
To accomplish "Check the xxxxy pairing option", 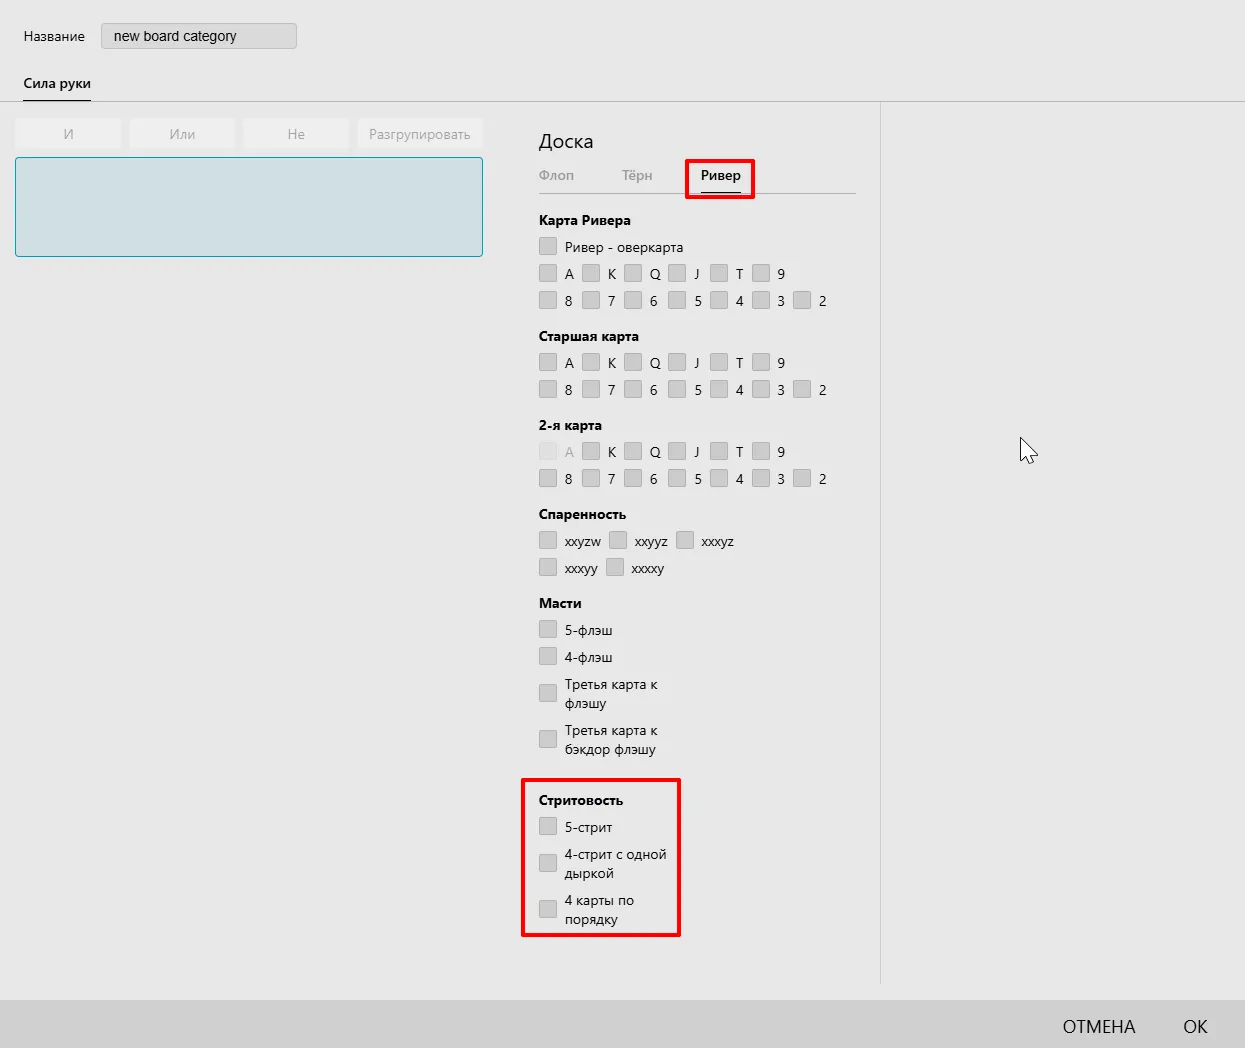I will [615, 567].
